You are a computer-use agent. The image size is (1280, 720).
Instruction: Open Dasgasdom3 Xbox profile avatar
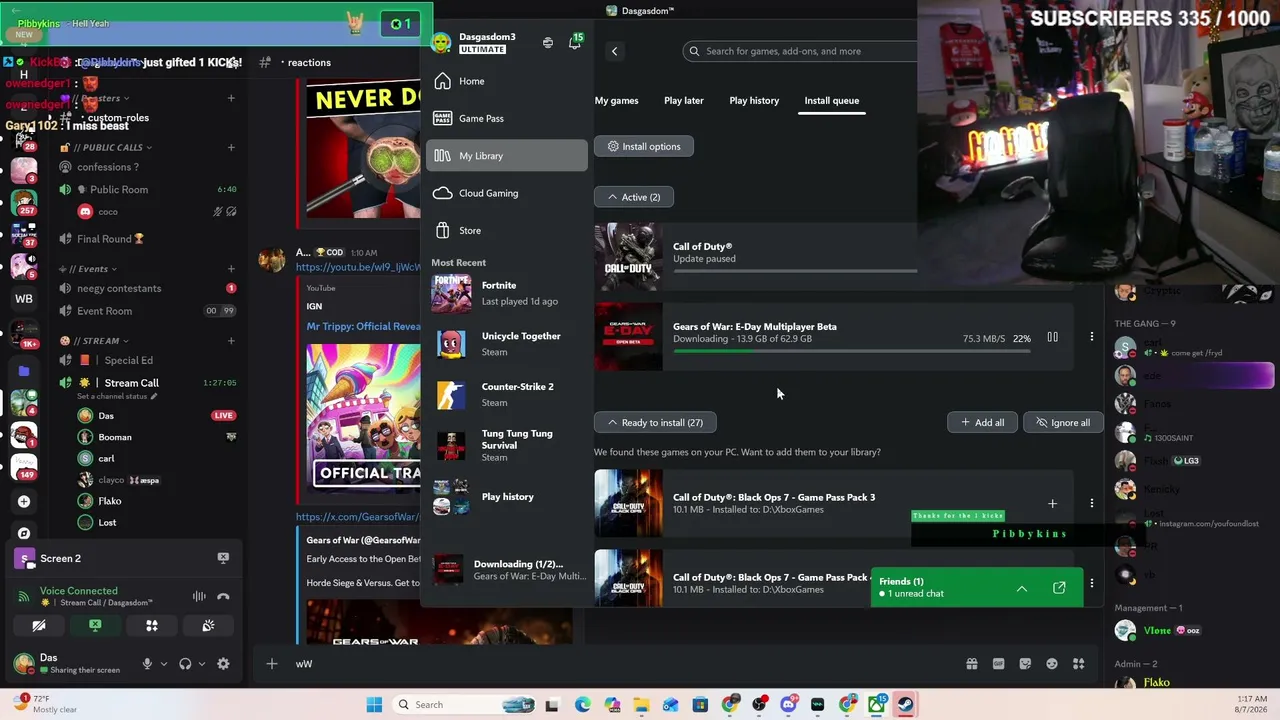pyautogui.click(x=441, y=43)
